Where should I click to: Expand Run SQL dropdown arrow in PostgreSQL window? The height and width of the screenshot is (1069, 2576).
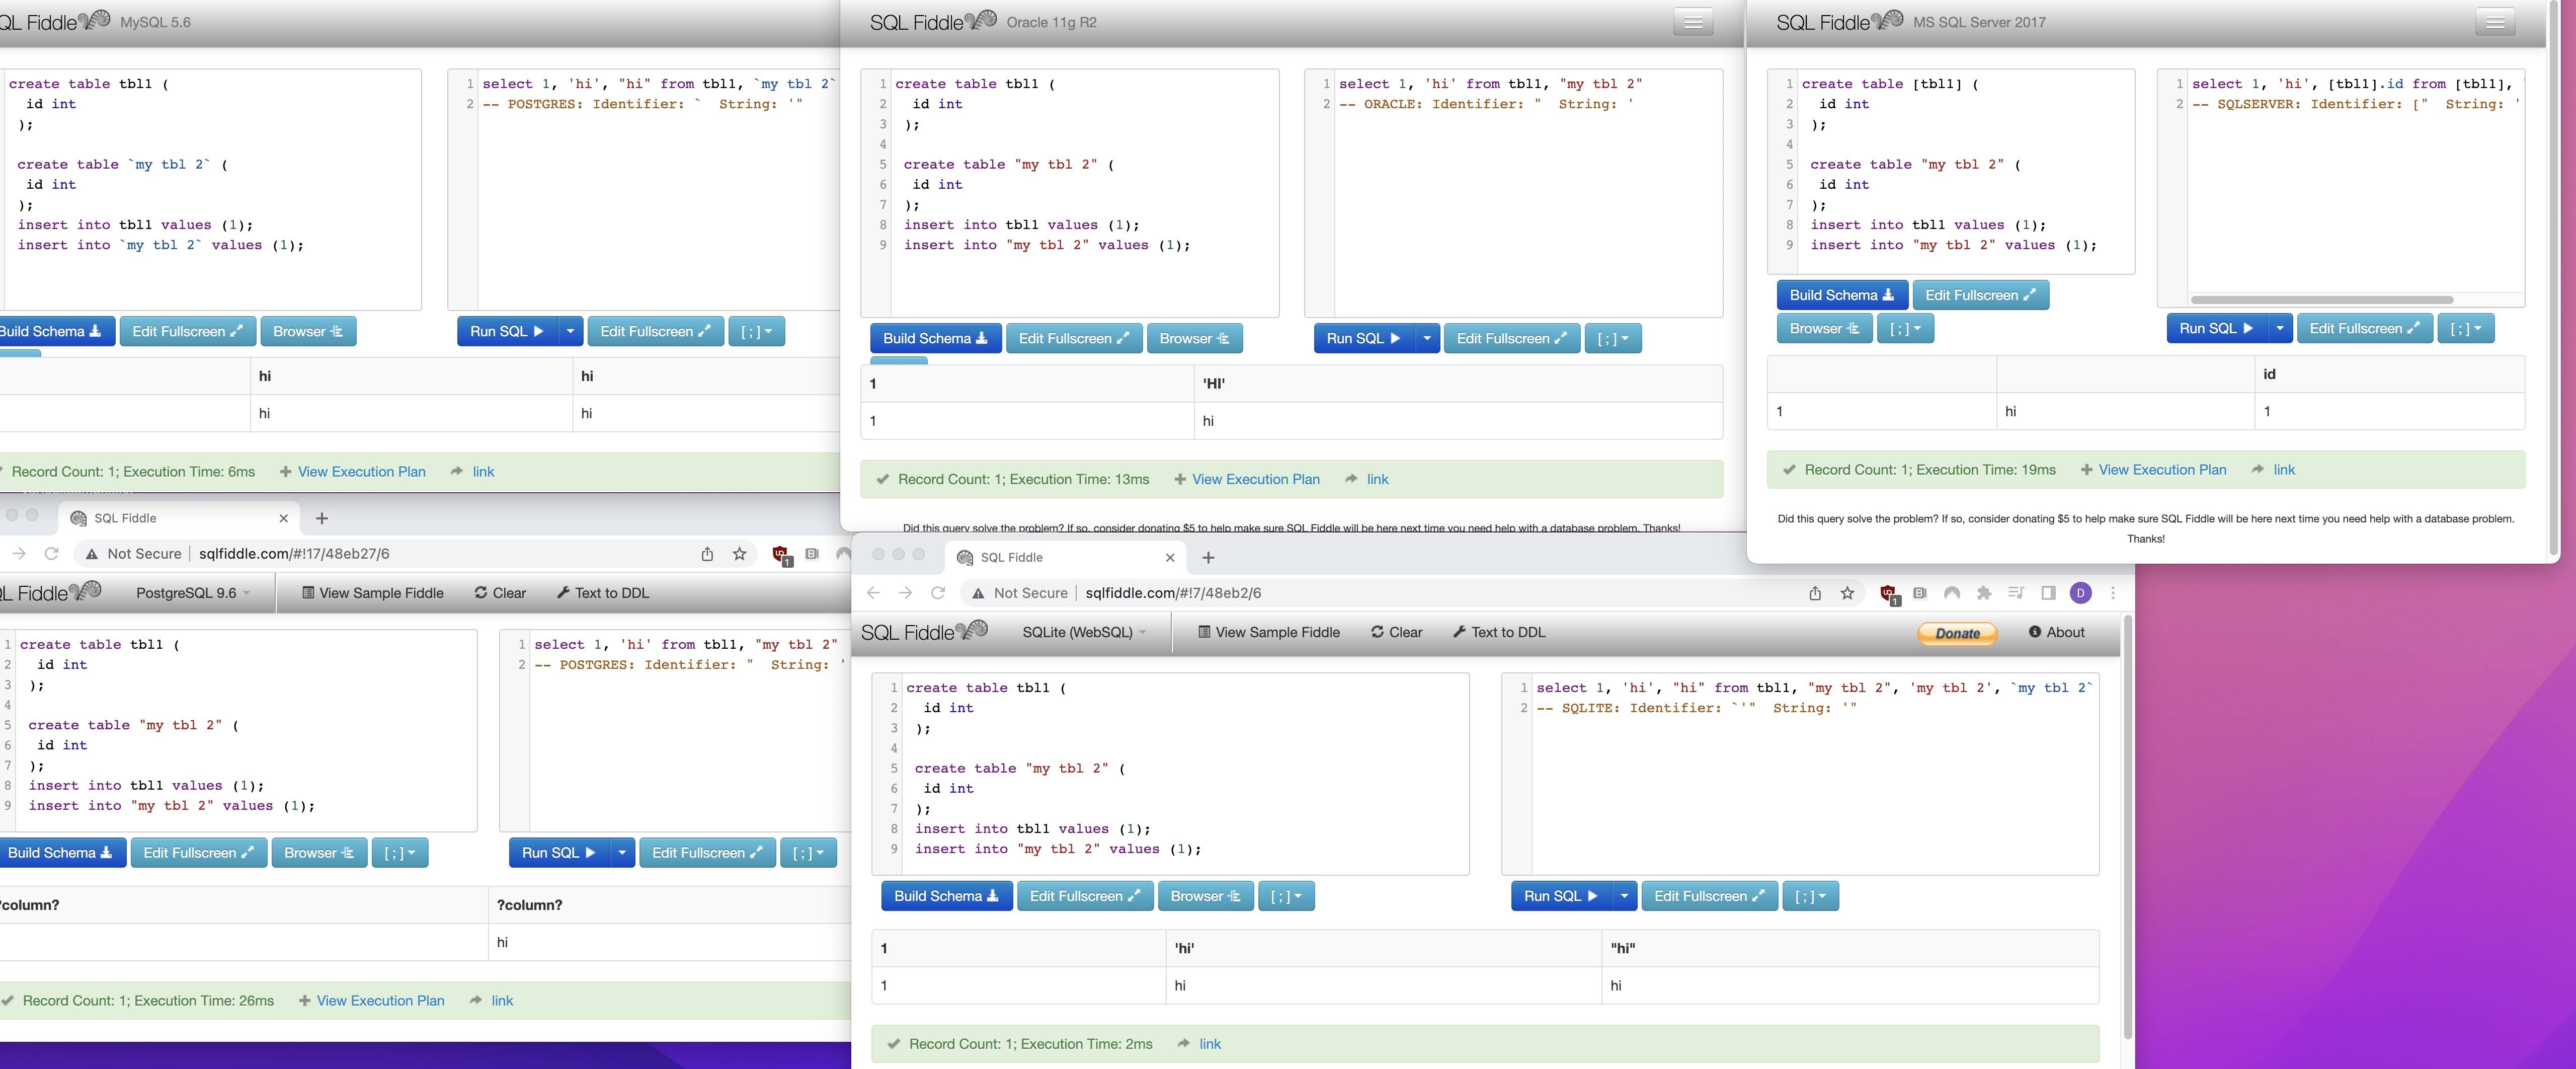coord(622,853)
